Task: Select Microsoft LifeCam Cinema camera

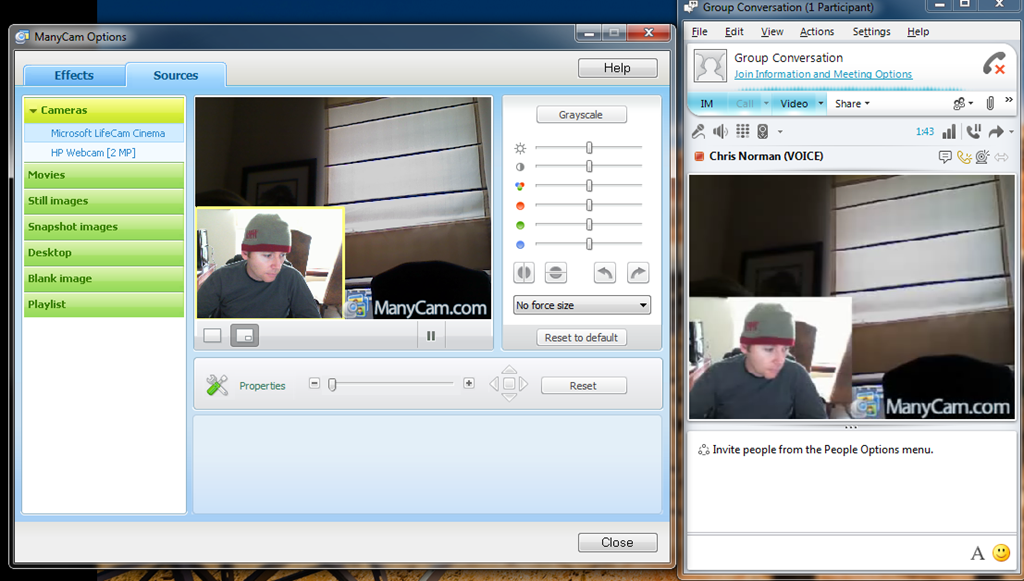Action: (104, 133)
